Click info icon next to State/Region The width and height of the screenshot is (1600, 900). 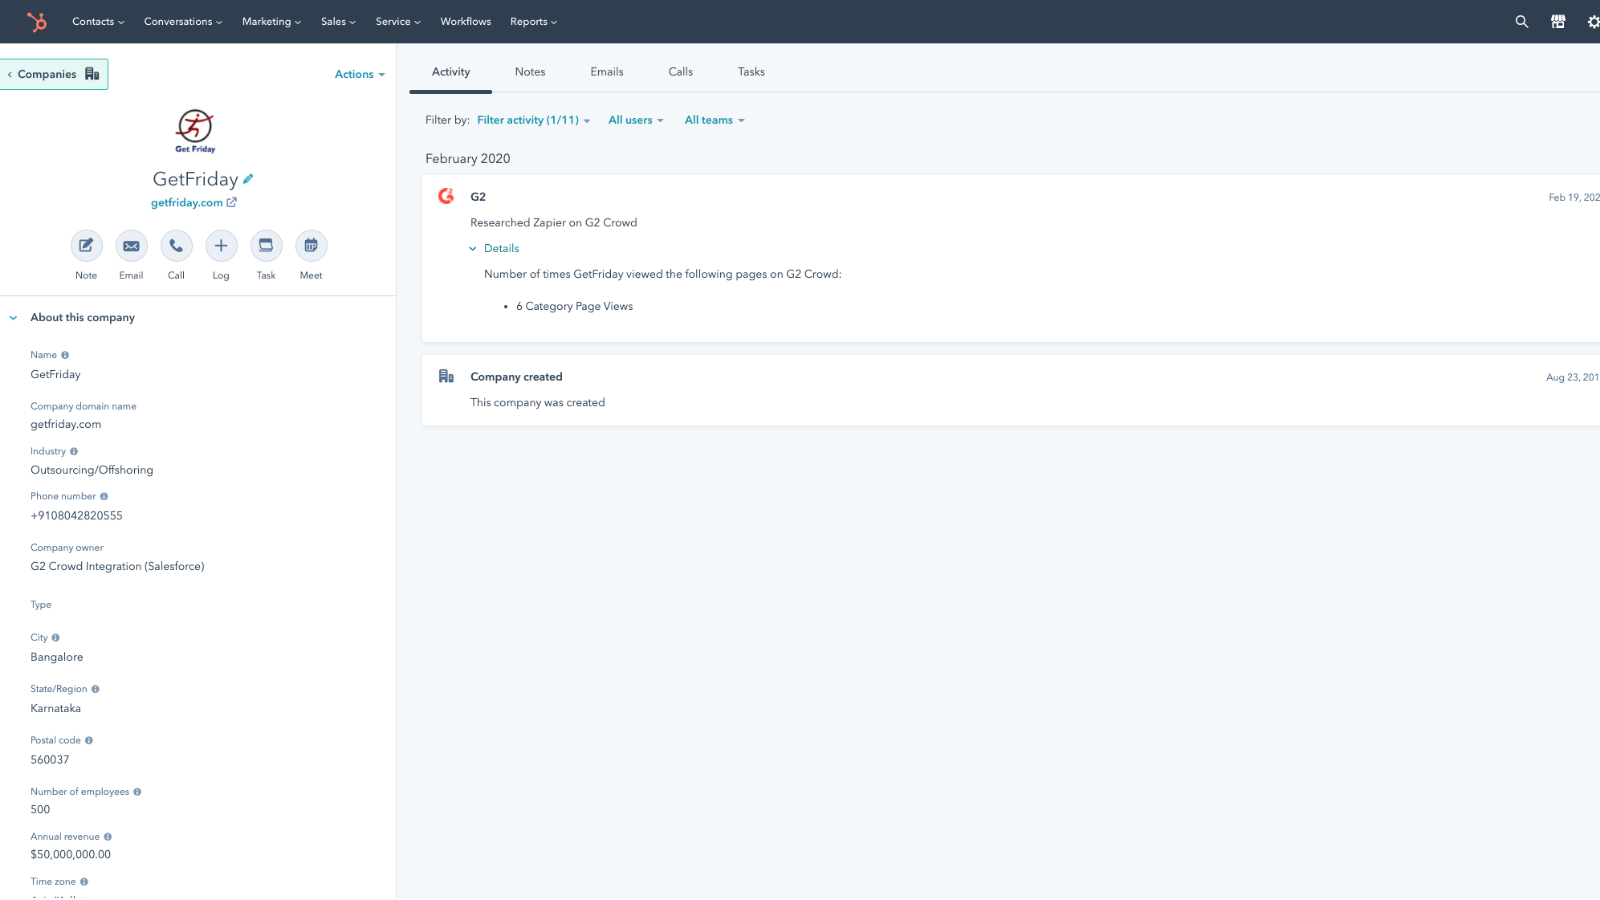point(96,689)
